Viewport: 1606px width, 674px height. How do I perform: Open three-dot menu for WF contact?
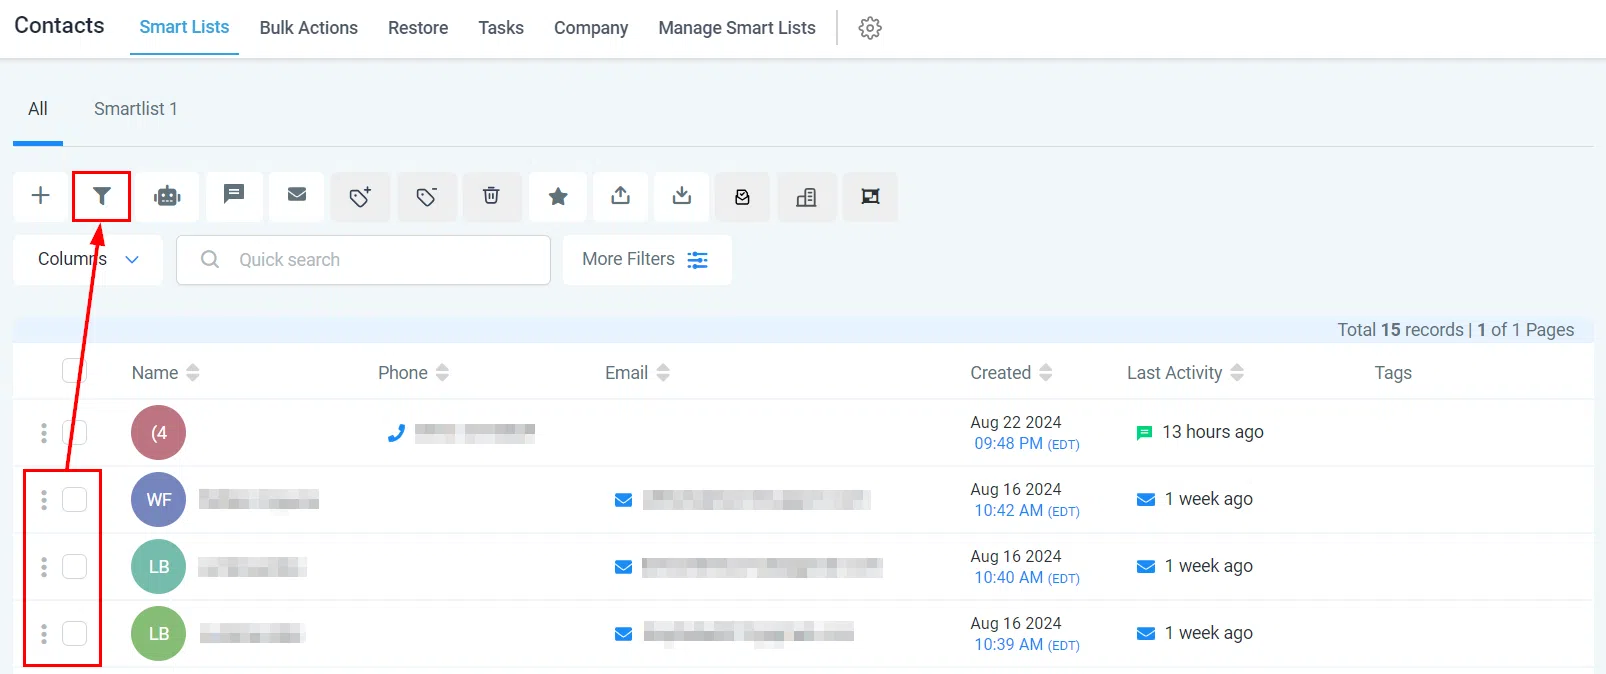(43, 499)
